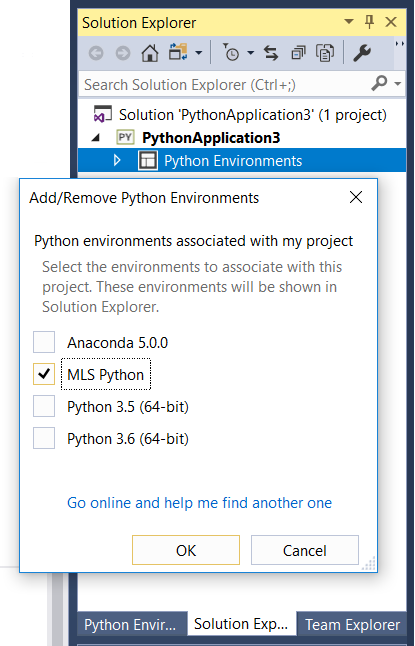Click the Pending Changes Filter clock icon
Screen dimensions: 415x646
pyautogui.click(x=231, y=53)
